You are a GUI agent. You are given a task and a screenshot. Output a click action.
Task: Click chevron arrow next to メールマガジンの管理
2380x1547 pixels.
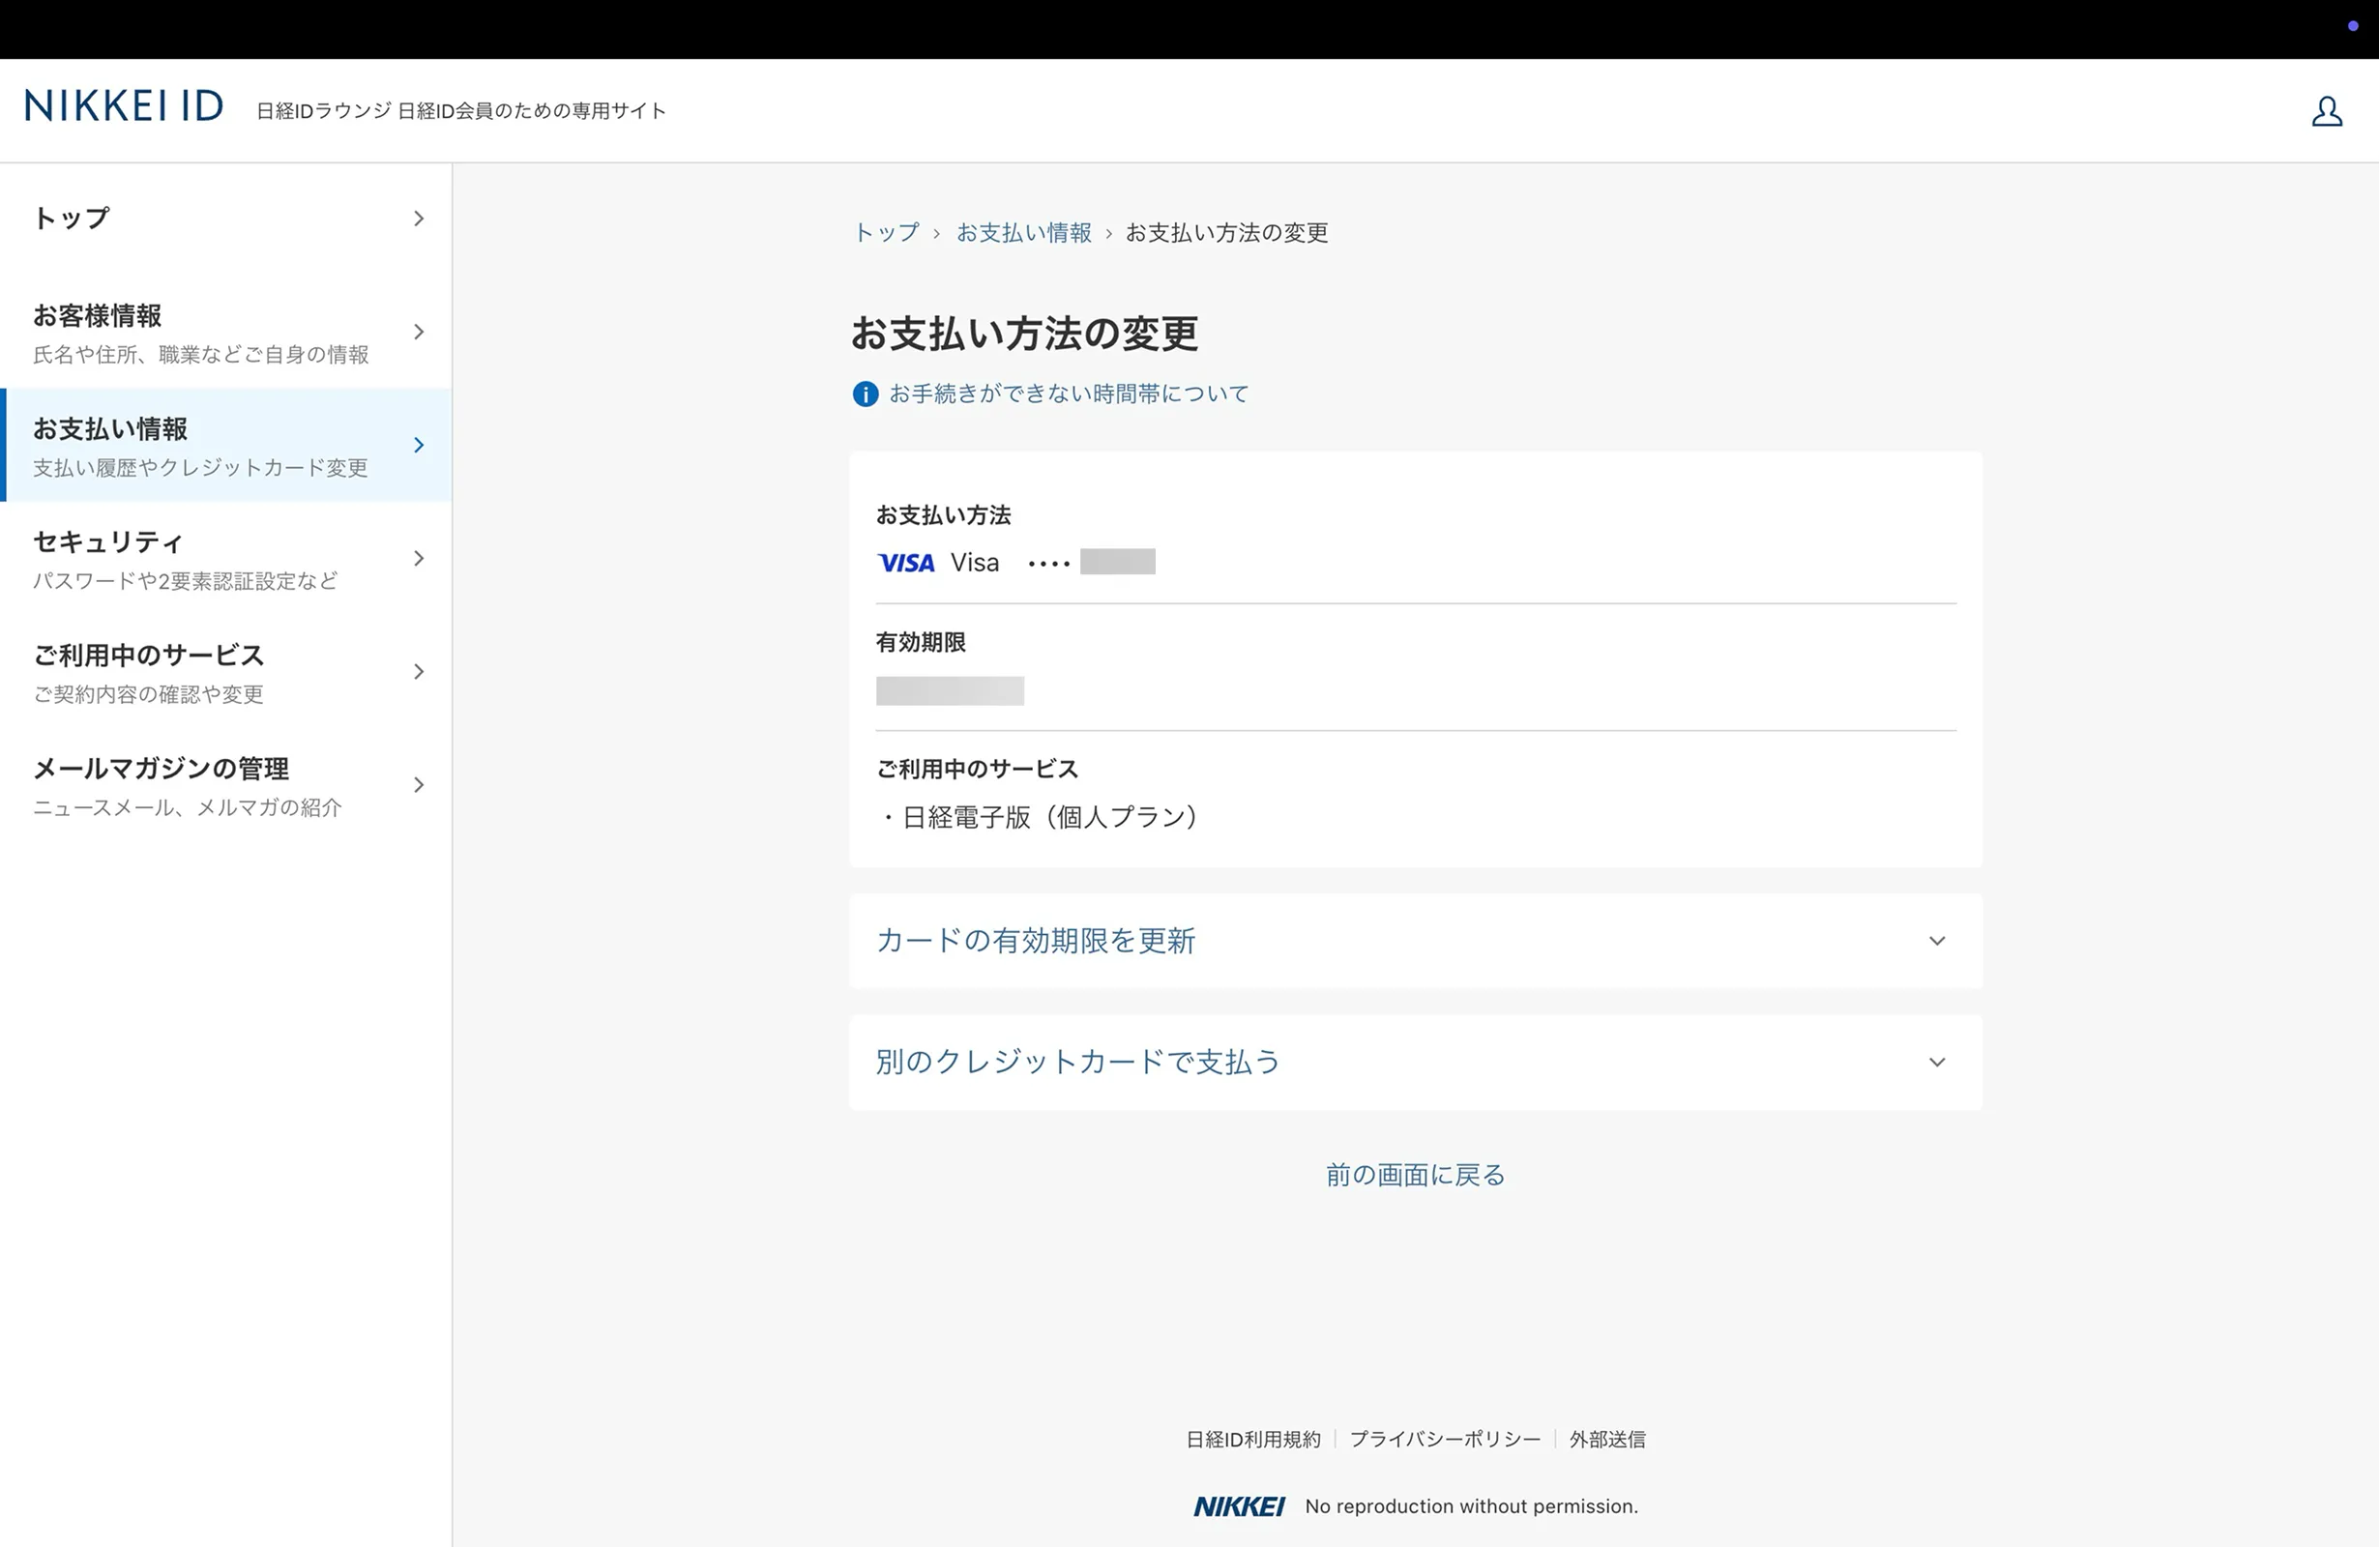(x=419, y=785)
